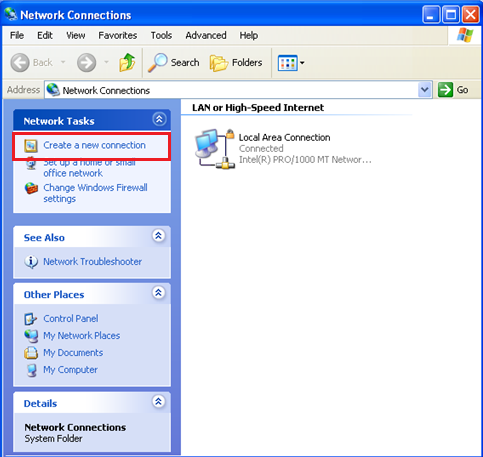The width and height of the screenshot is (483, 457).
Task: Open the Help menu
Action: [249, 35]
